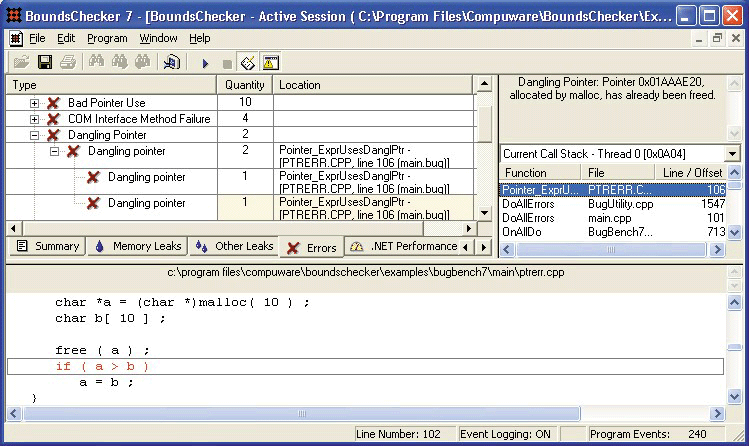
Task: Open the Program menu
Action: click(x=107, y=38)
